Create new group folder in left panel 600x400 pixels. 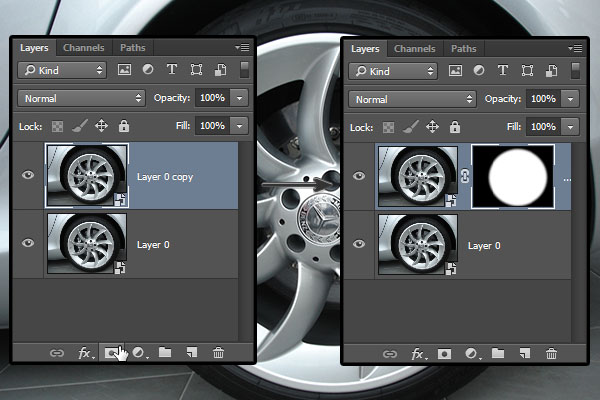pyautogui.click(x=165, y=352)
